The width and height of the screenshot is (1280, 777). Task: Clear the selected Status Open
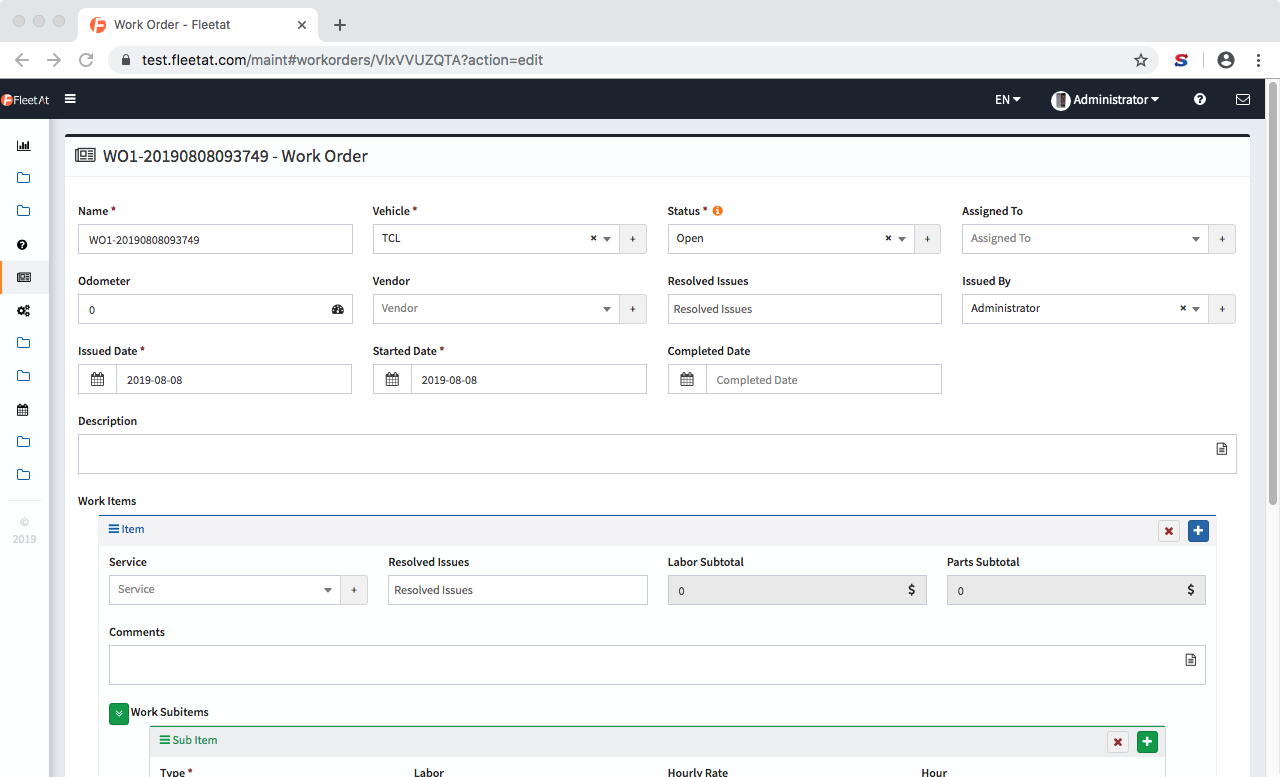coord(888,238)
